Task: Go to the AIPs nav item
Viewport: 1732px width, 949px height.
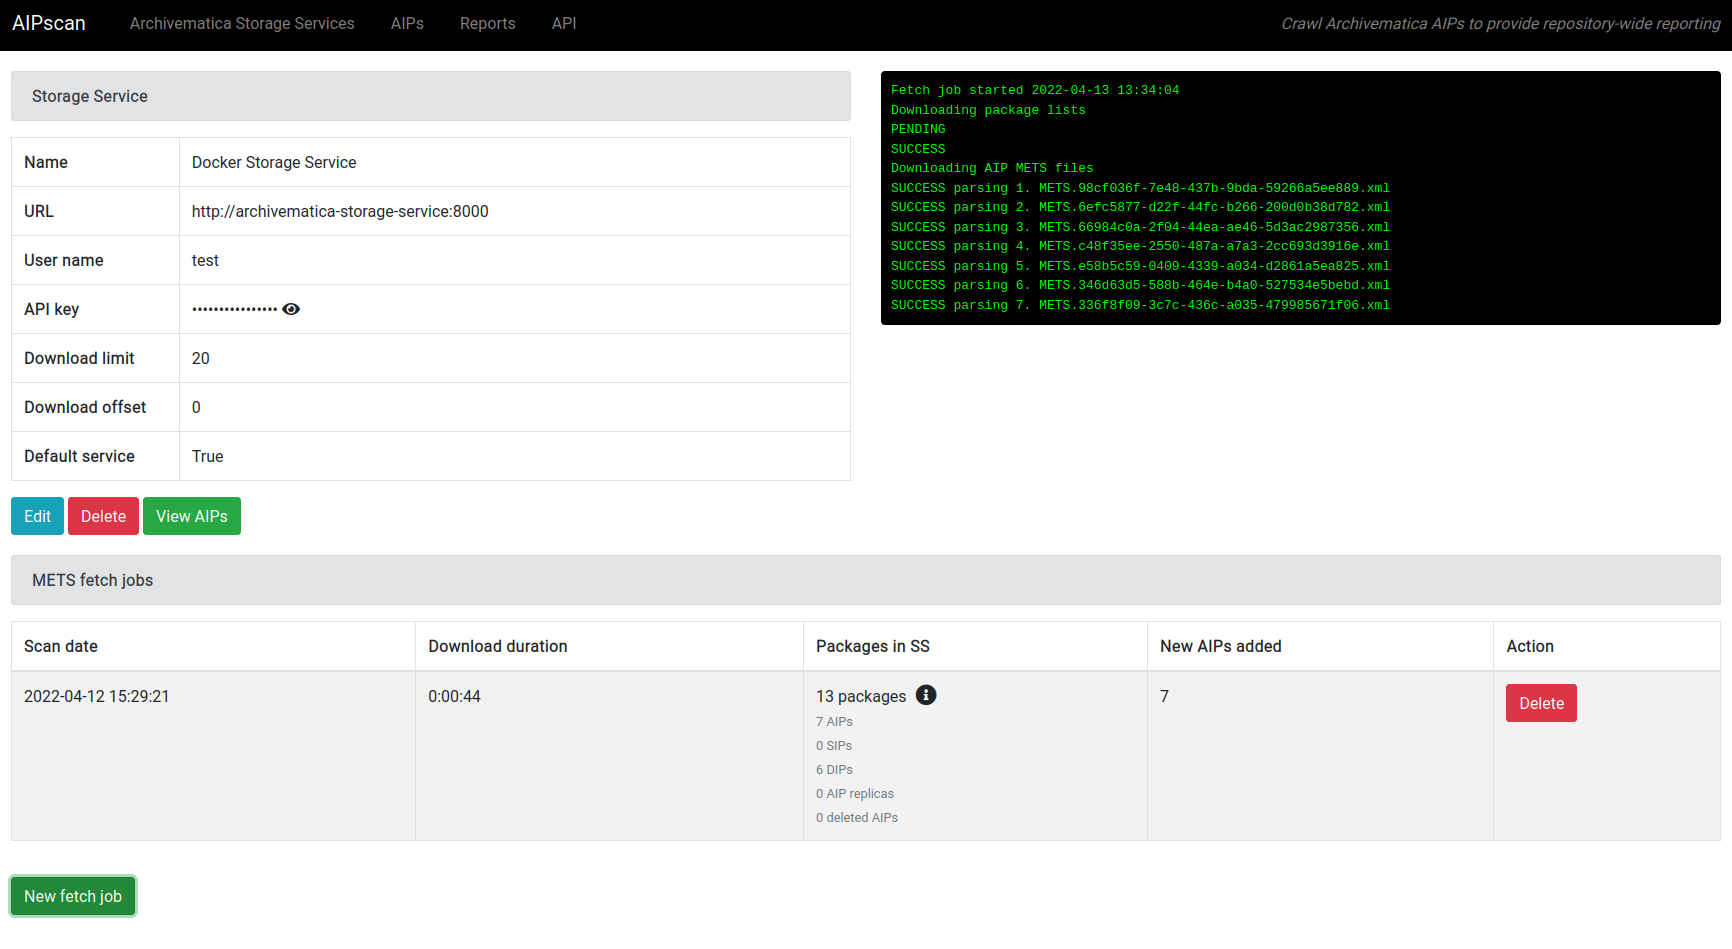Action: 407,23
